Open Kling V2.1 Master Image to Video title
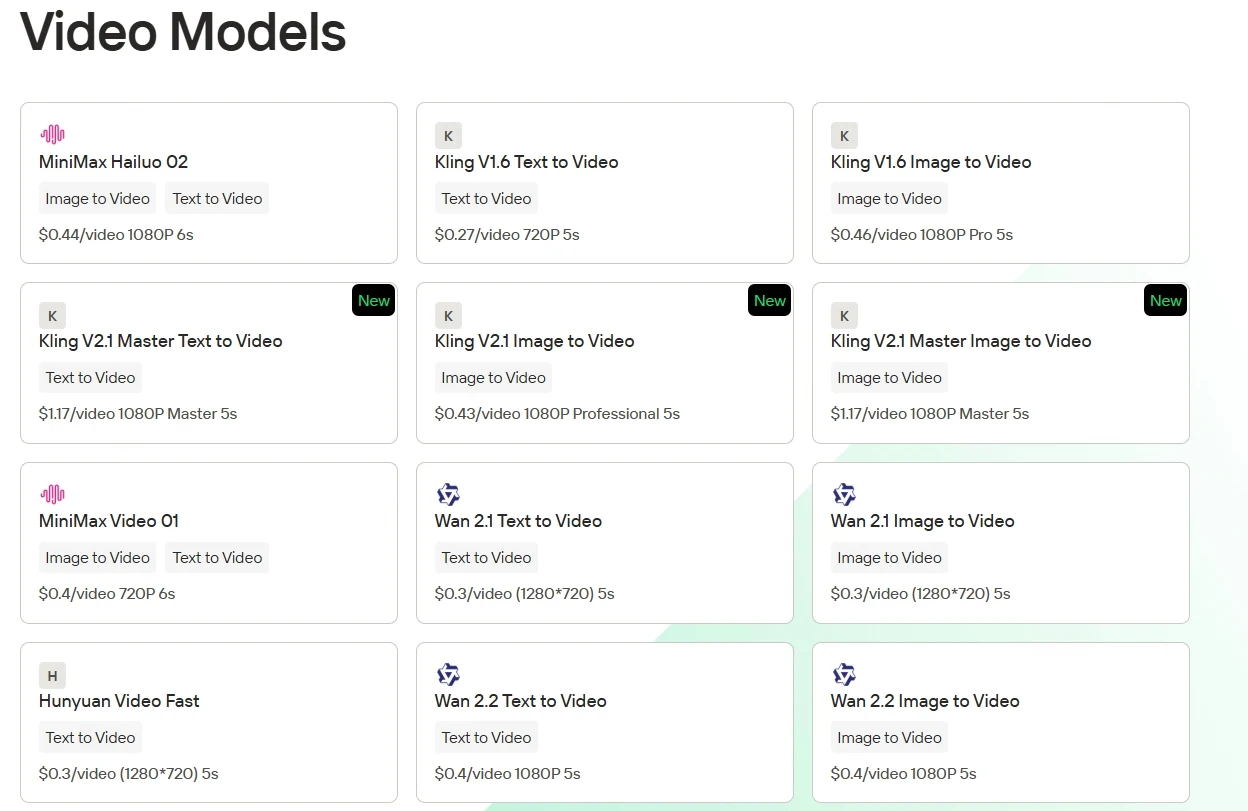The height and width of the screenshot is (811, 1248). coord(960,341)
